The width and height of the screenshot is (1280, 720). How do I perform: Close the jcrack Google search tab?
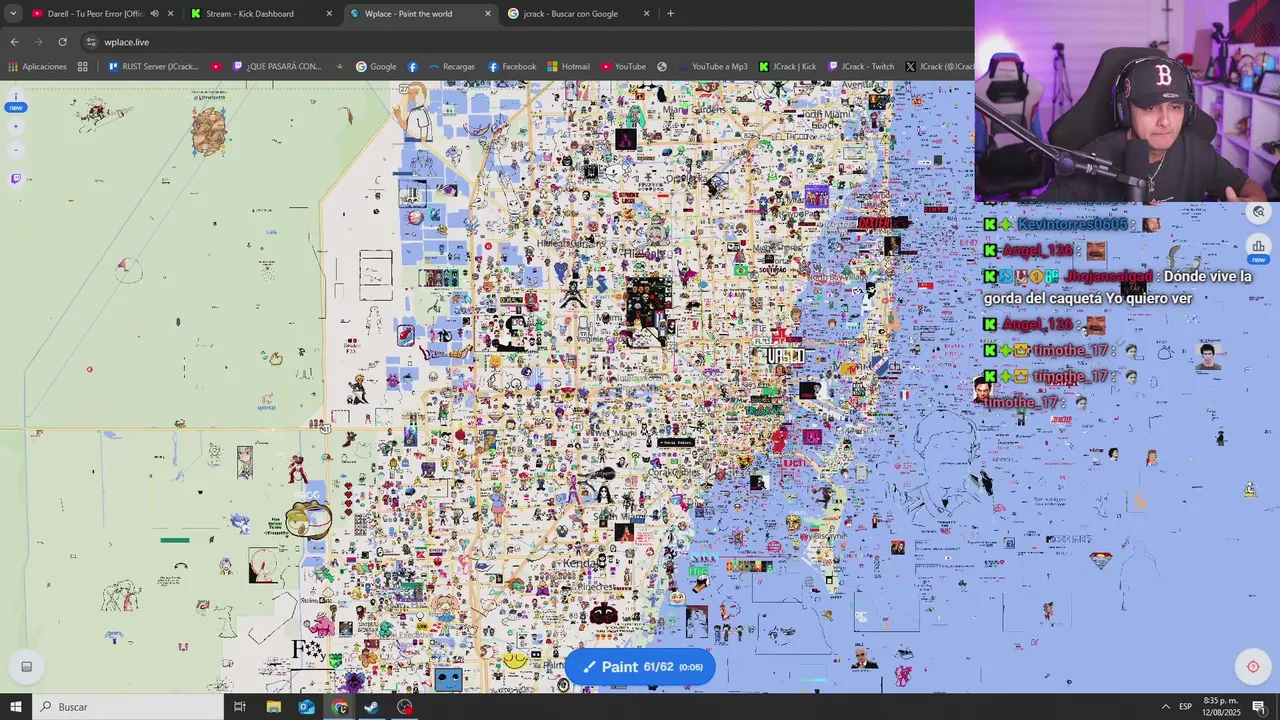click(x=646, y=14)
